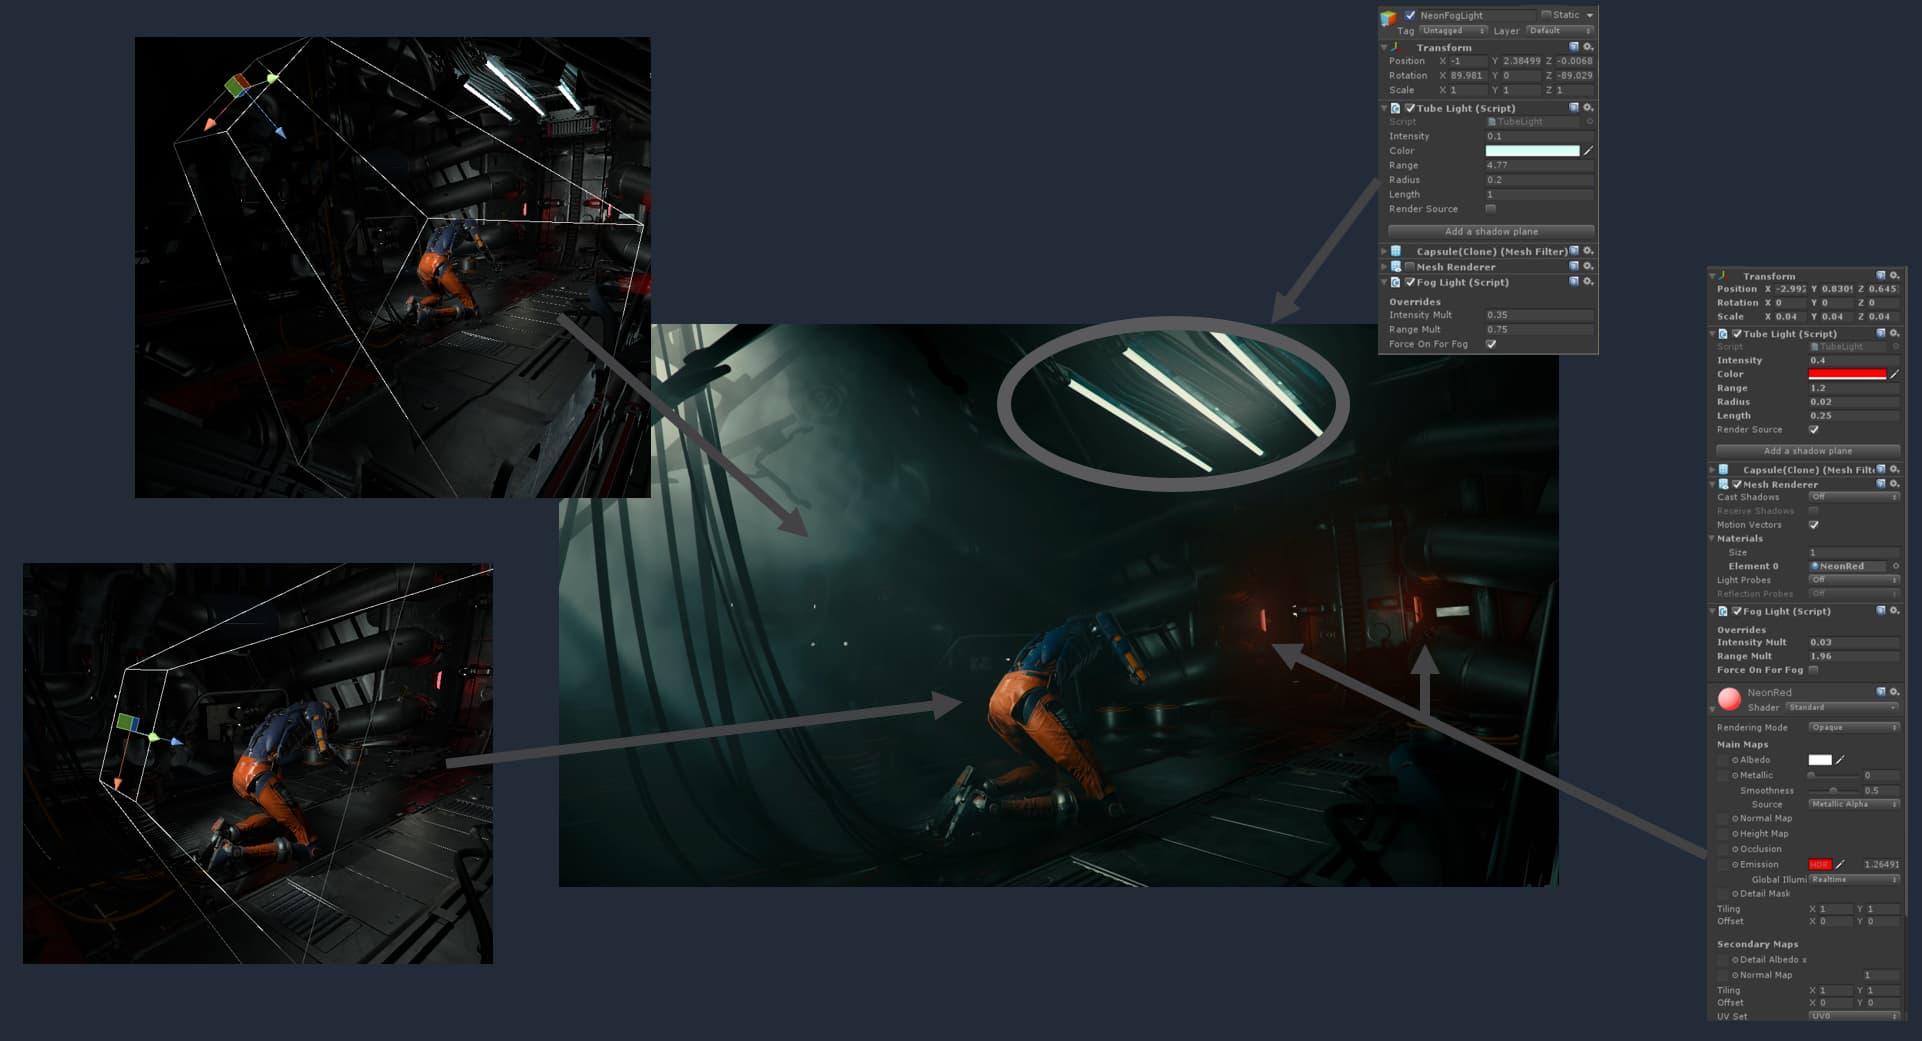Use eyedropper next to Emission HDR swatch
This screenshot has width=1922, height=1041.
coord(1840,864)
